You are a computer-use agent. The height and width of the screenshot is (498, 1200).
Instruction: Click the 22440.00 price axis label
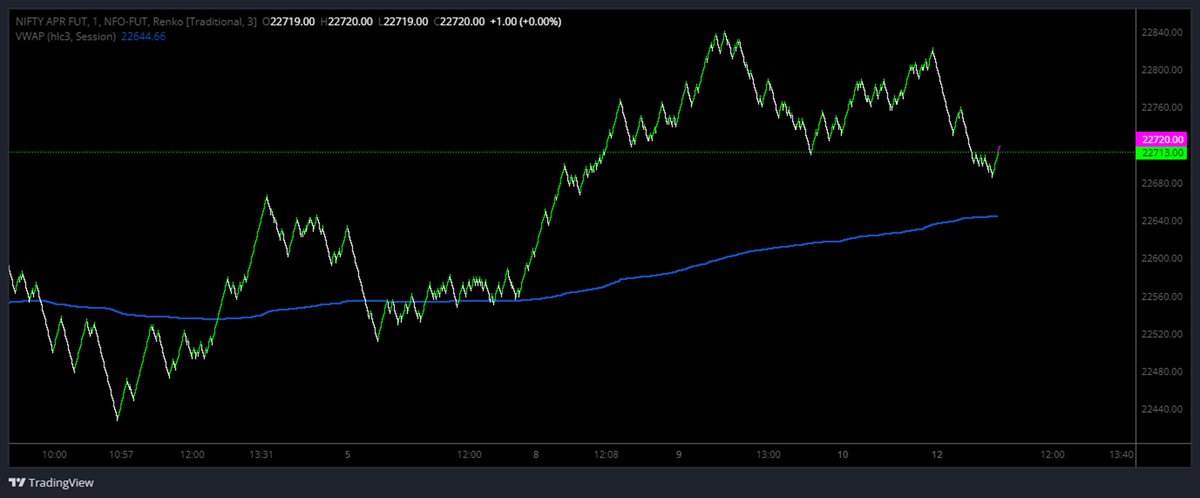click(x=1162, y=409)
